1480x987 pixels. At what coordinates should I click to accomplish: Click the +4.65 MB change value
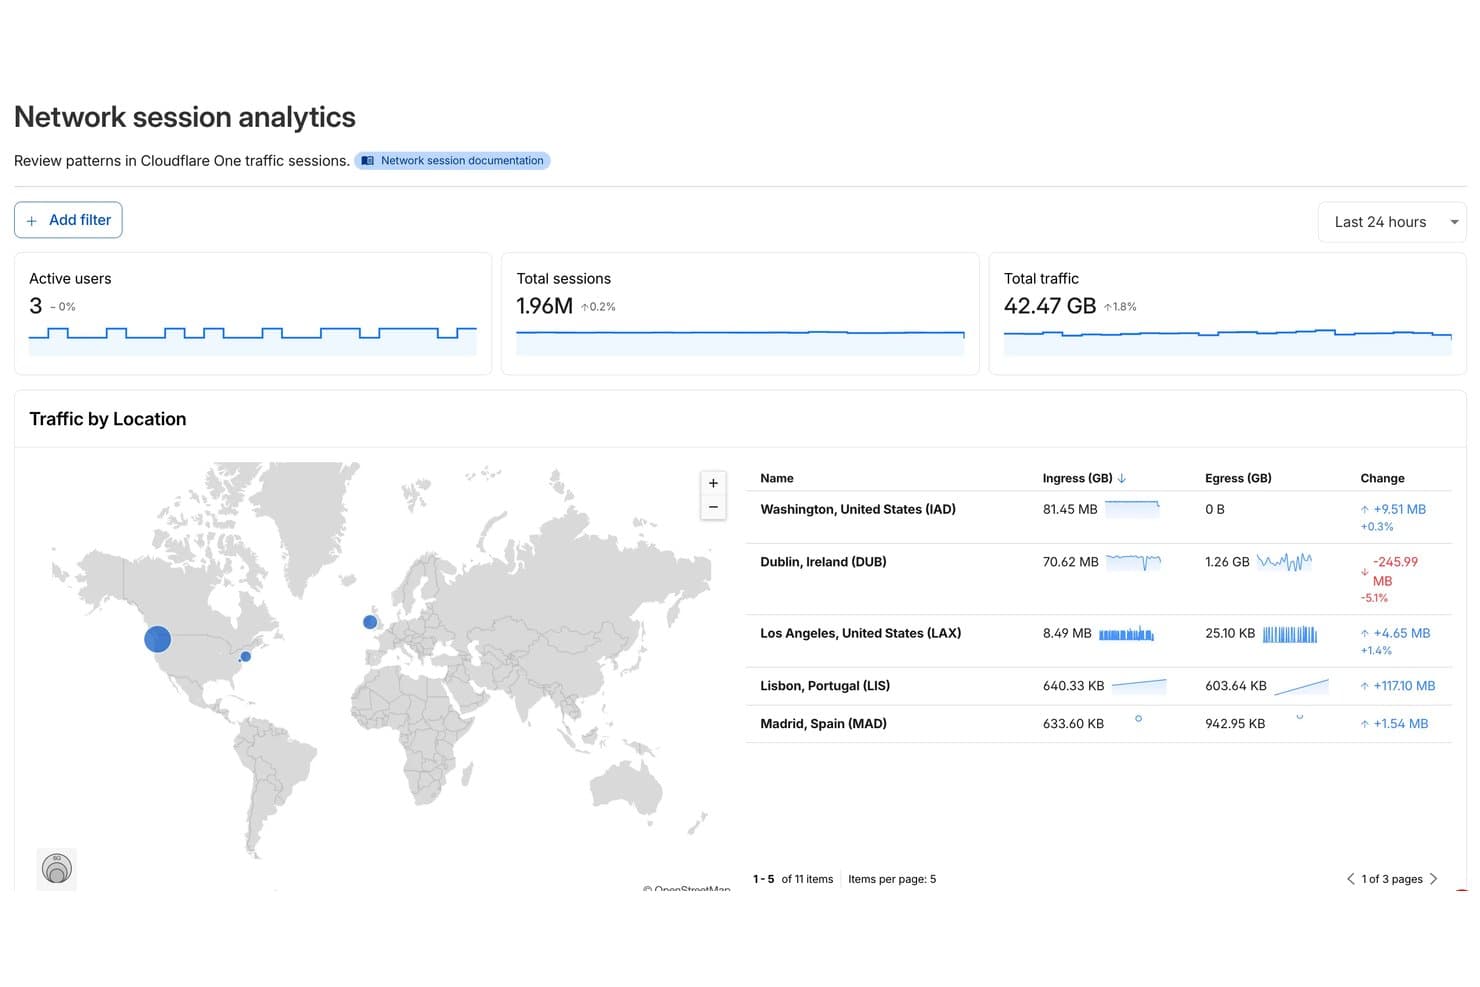point(1401,633)
